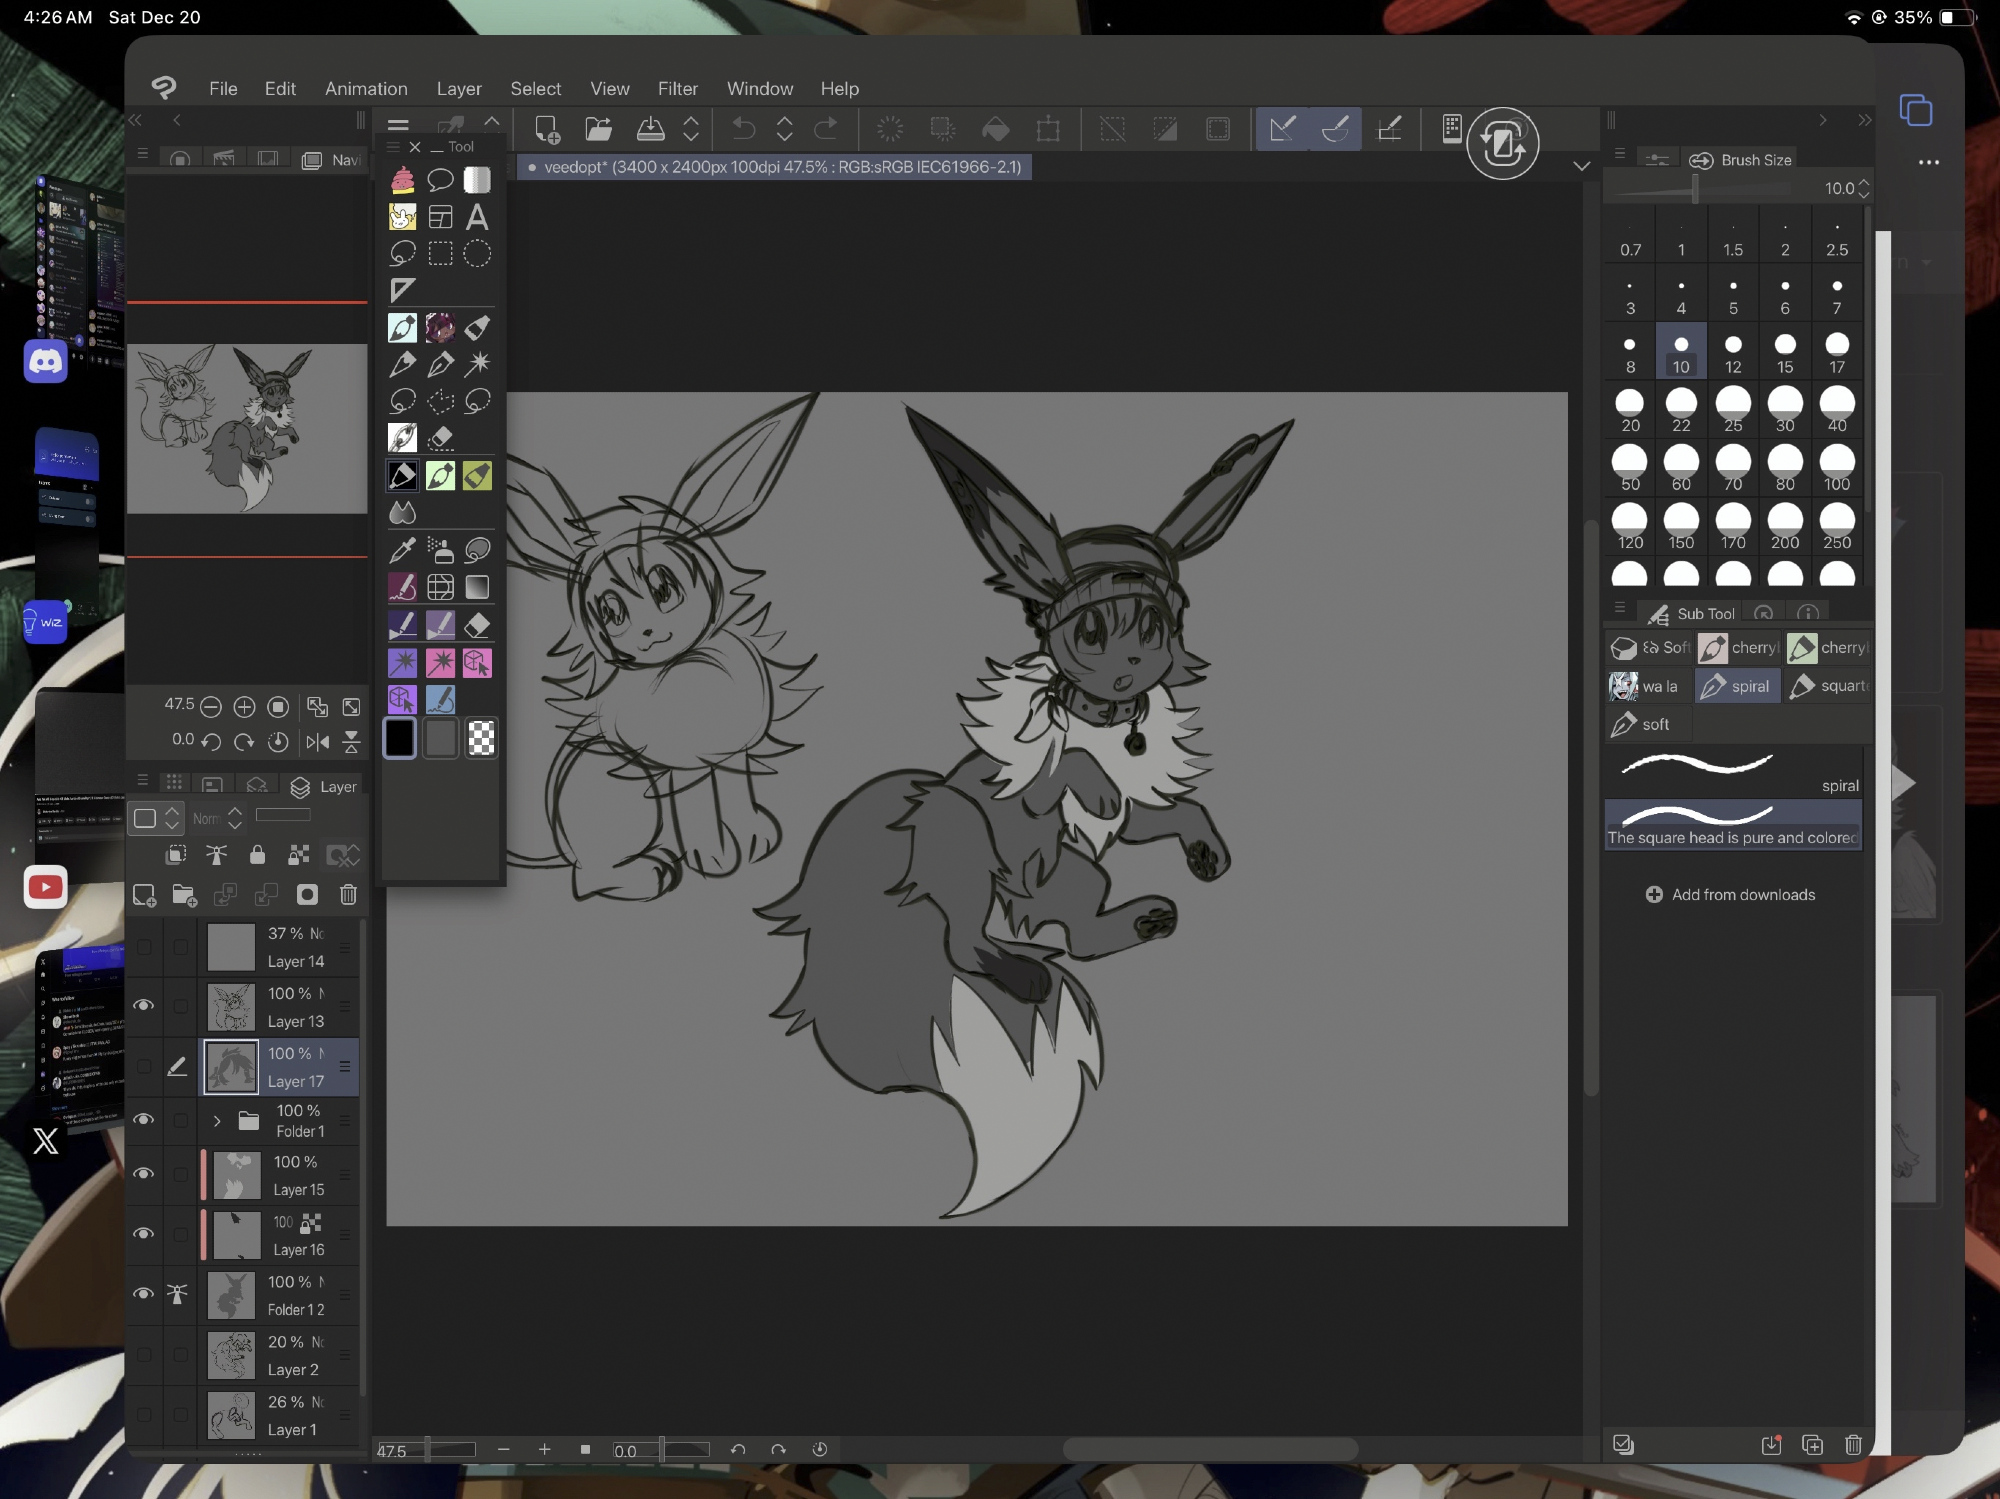
Task: Select the Text tool (A icon)
Action: pos(477,217)
